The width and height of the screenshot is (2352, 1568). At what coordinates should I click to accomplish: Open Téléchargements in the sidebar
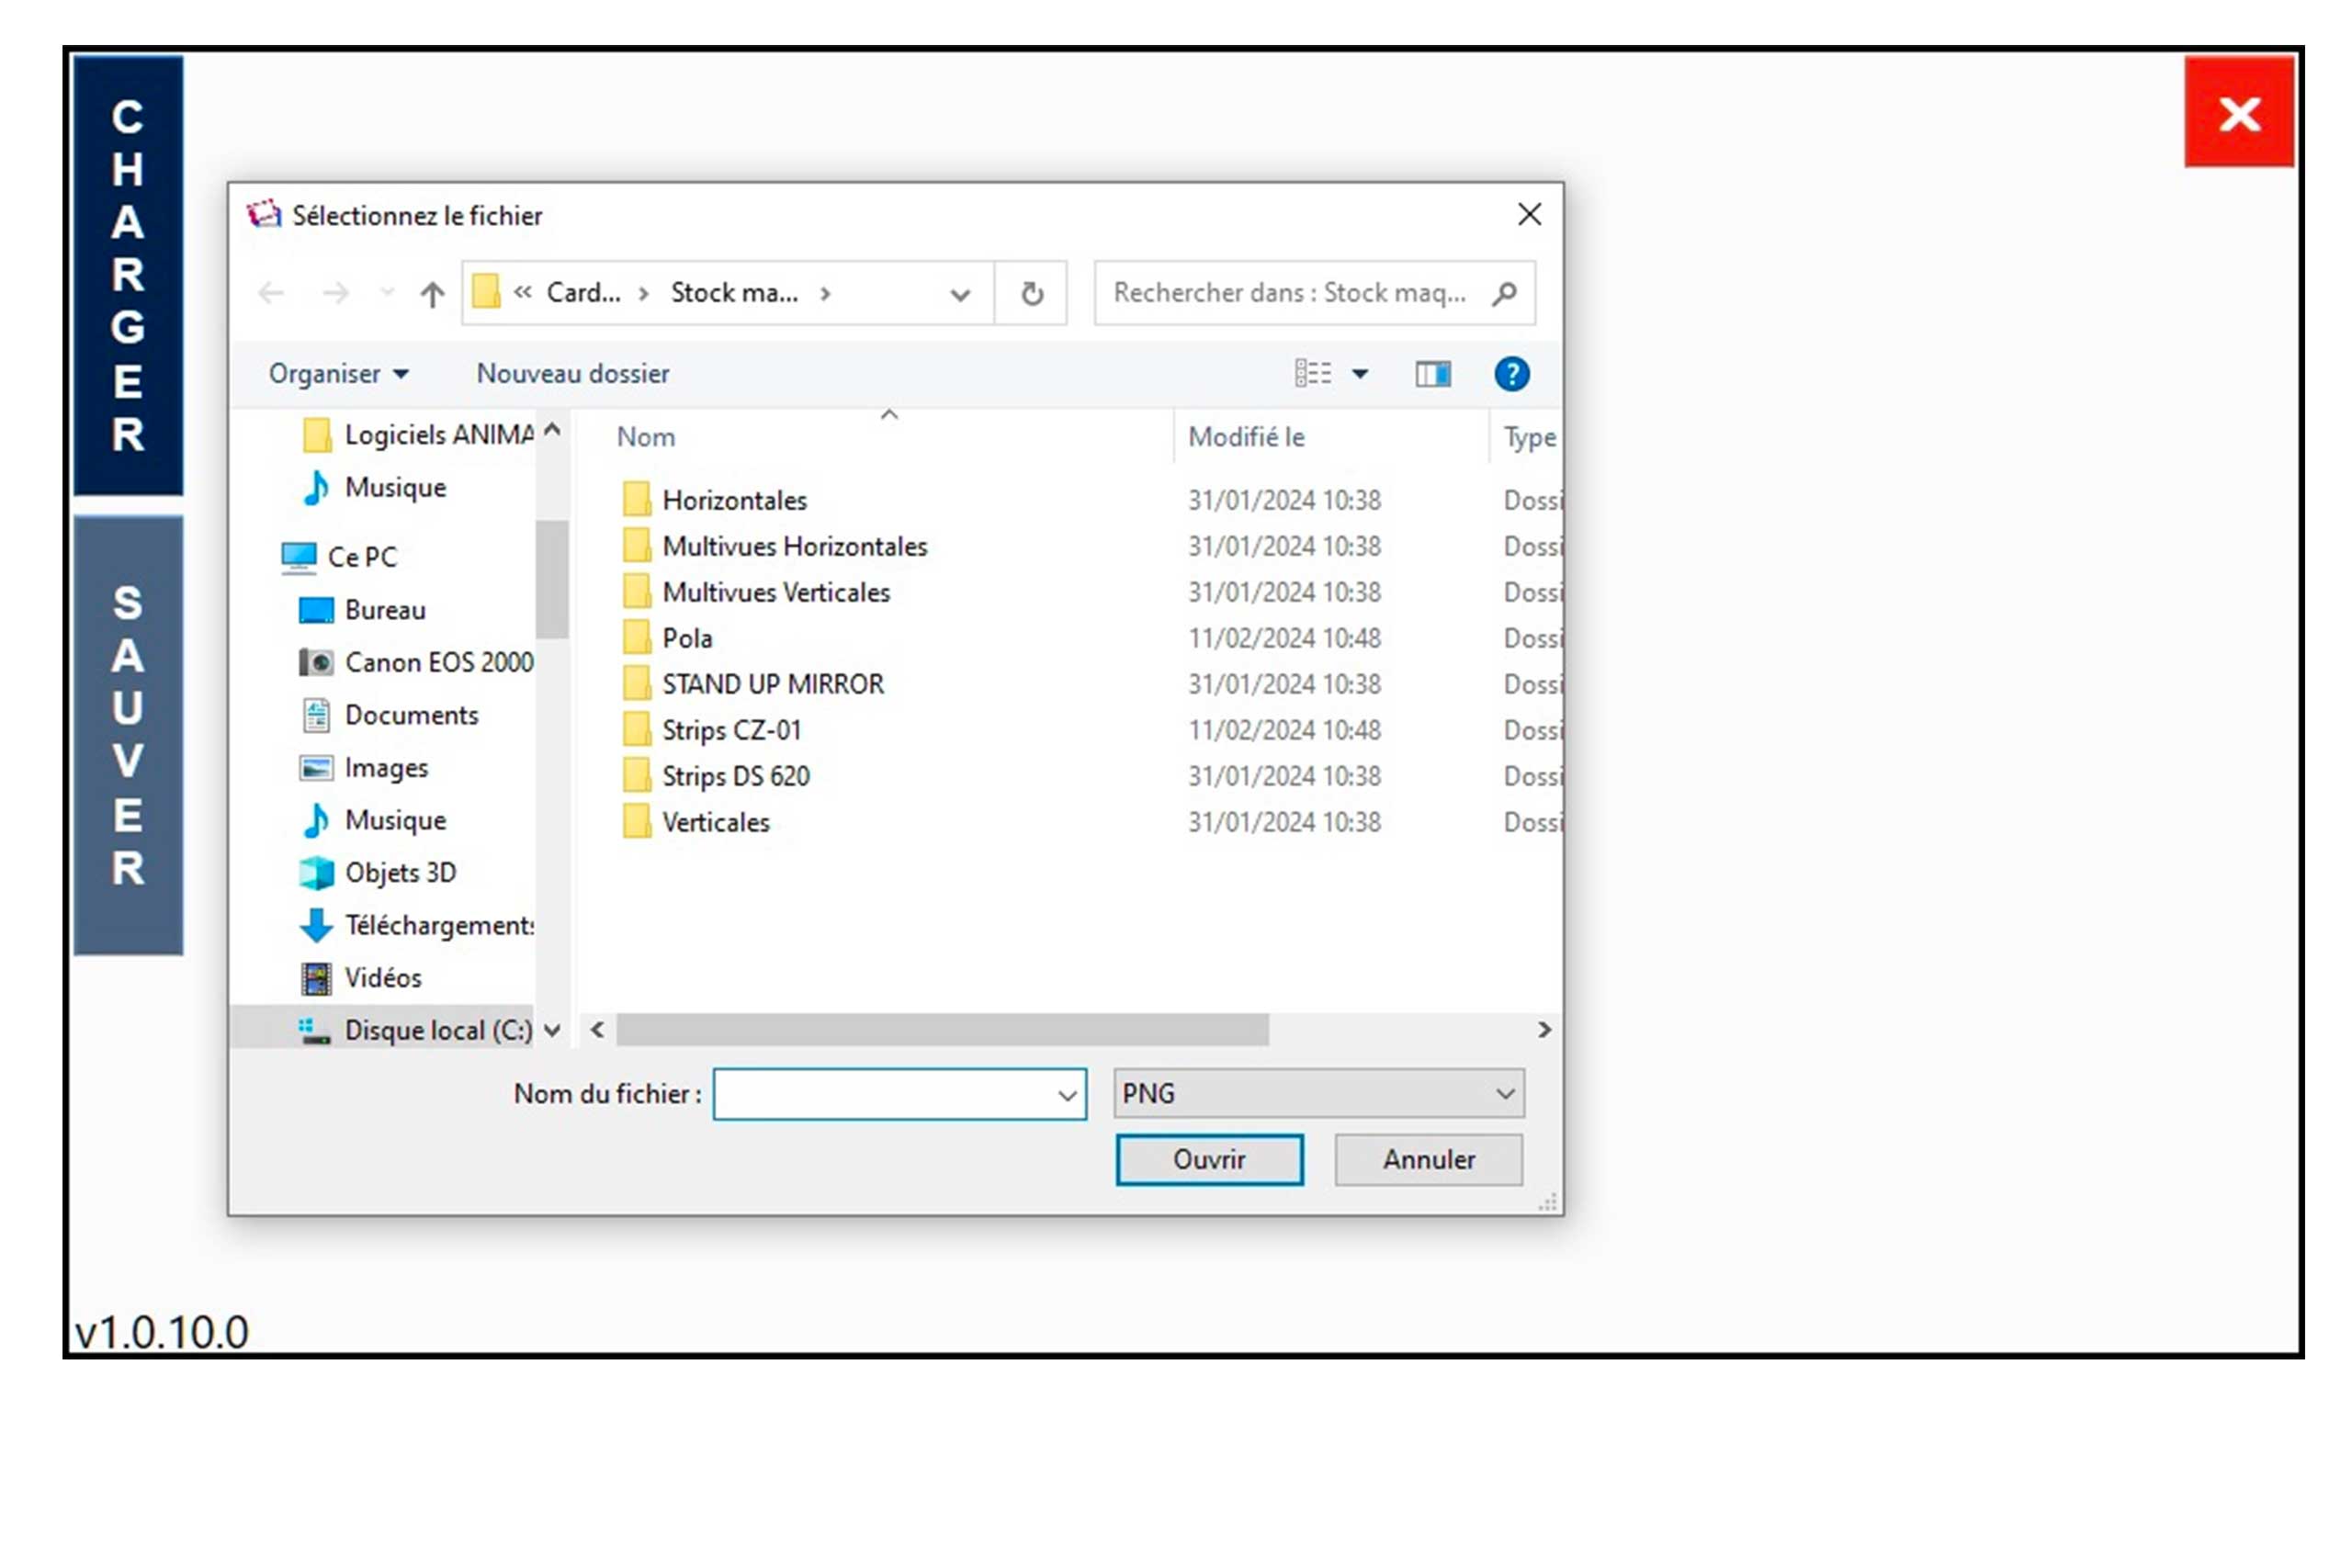tap(438, 926)
